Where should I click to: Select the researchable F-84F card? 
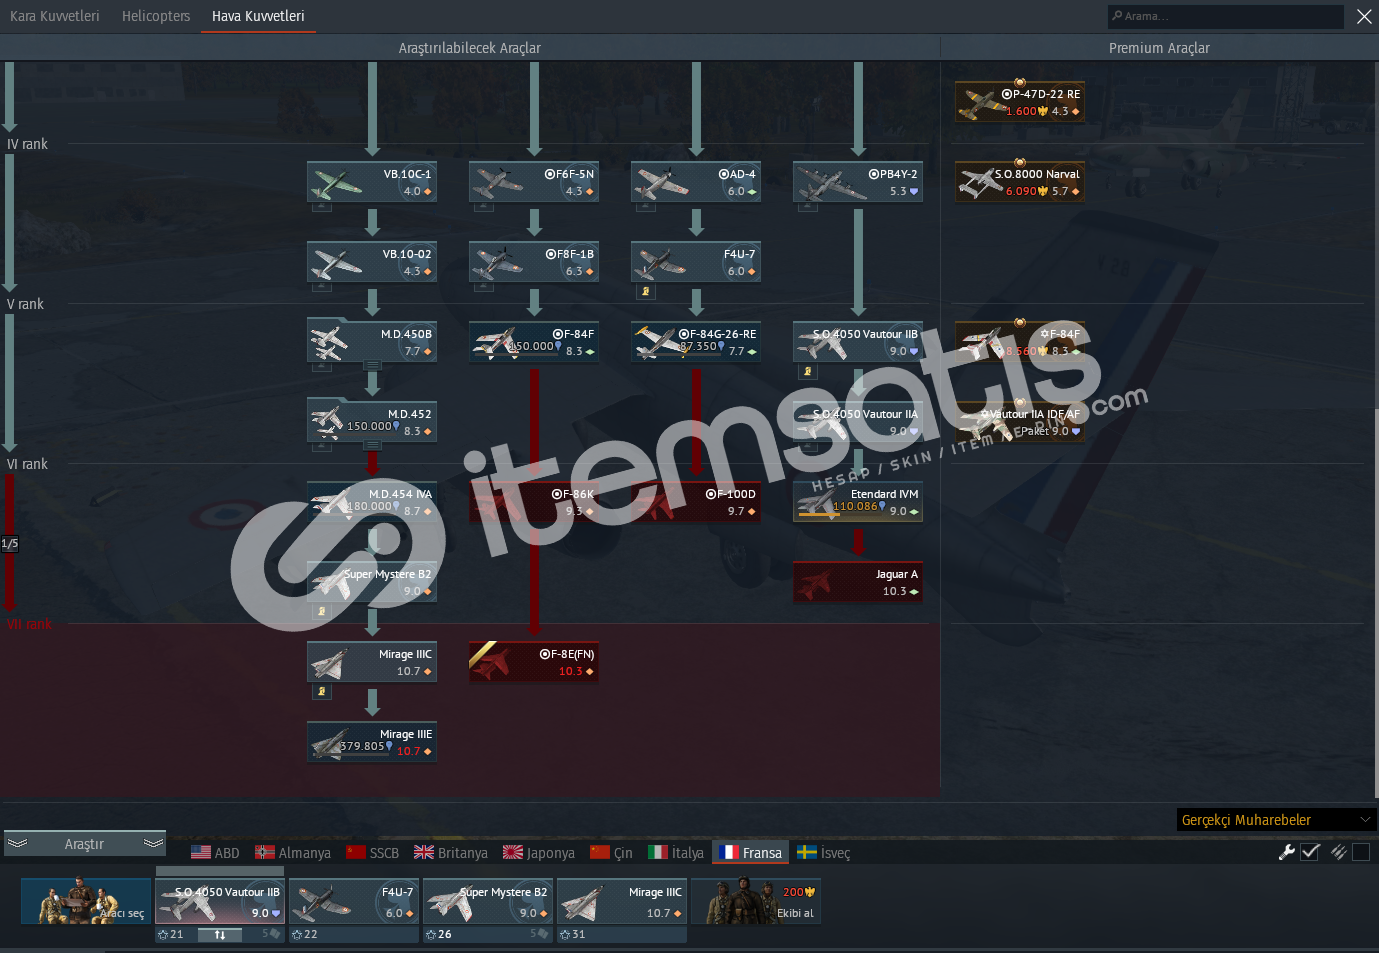tap(534, 342)
